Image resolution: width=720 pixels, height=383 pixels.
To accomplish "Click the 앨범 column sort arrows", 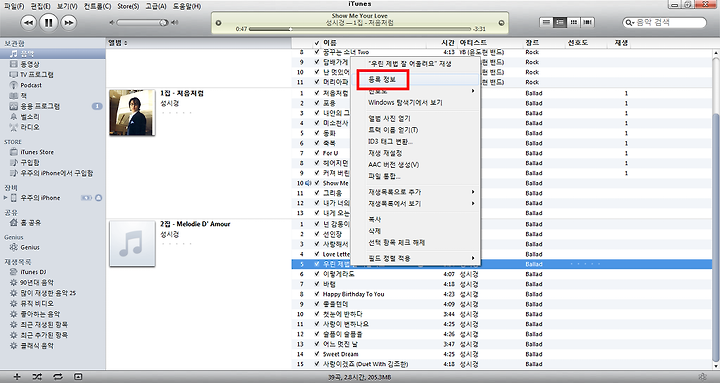I will tap(126, 43).
